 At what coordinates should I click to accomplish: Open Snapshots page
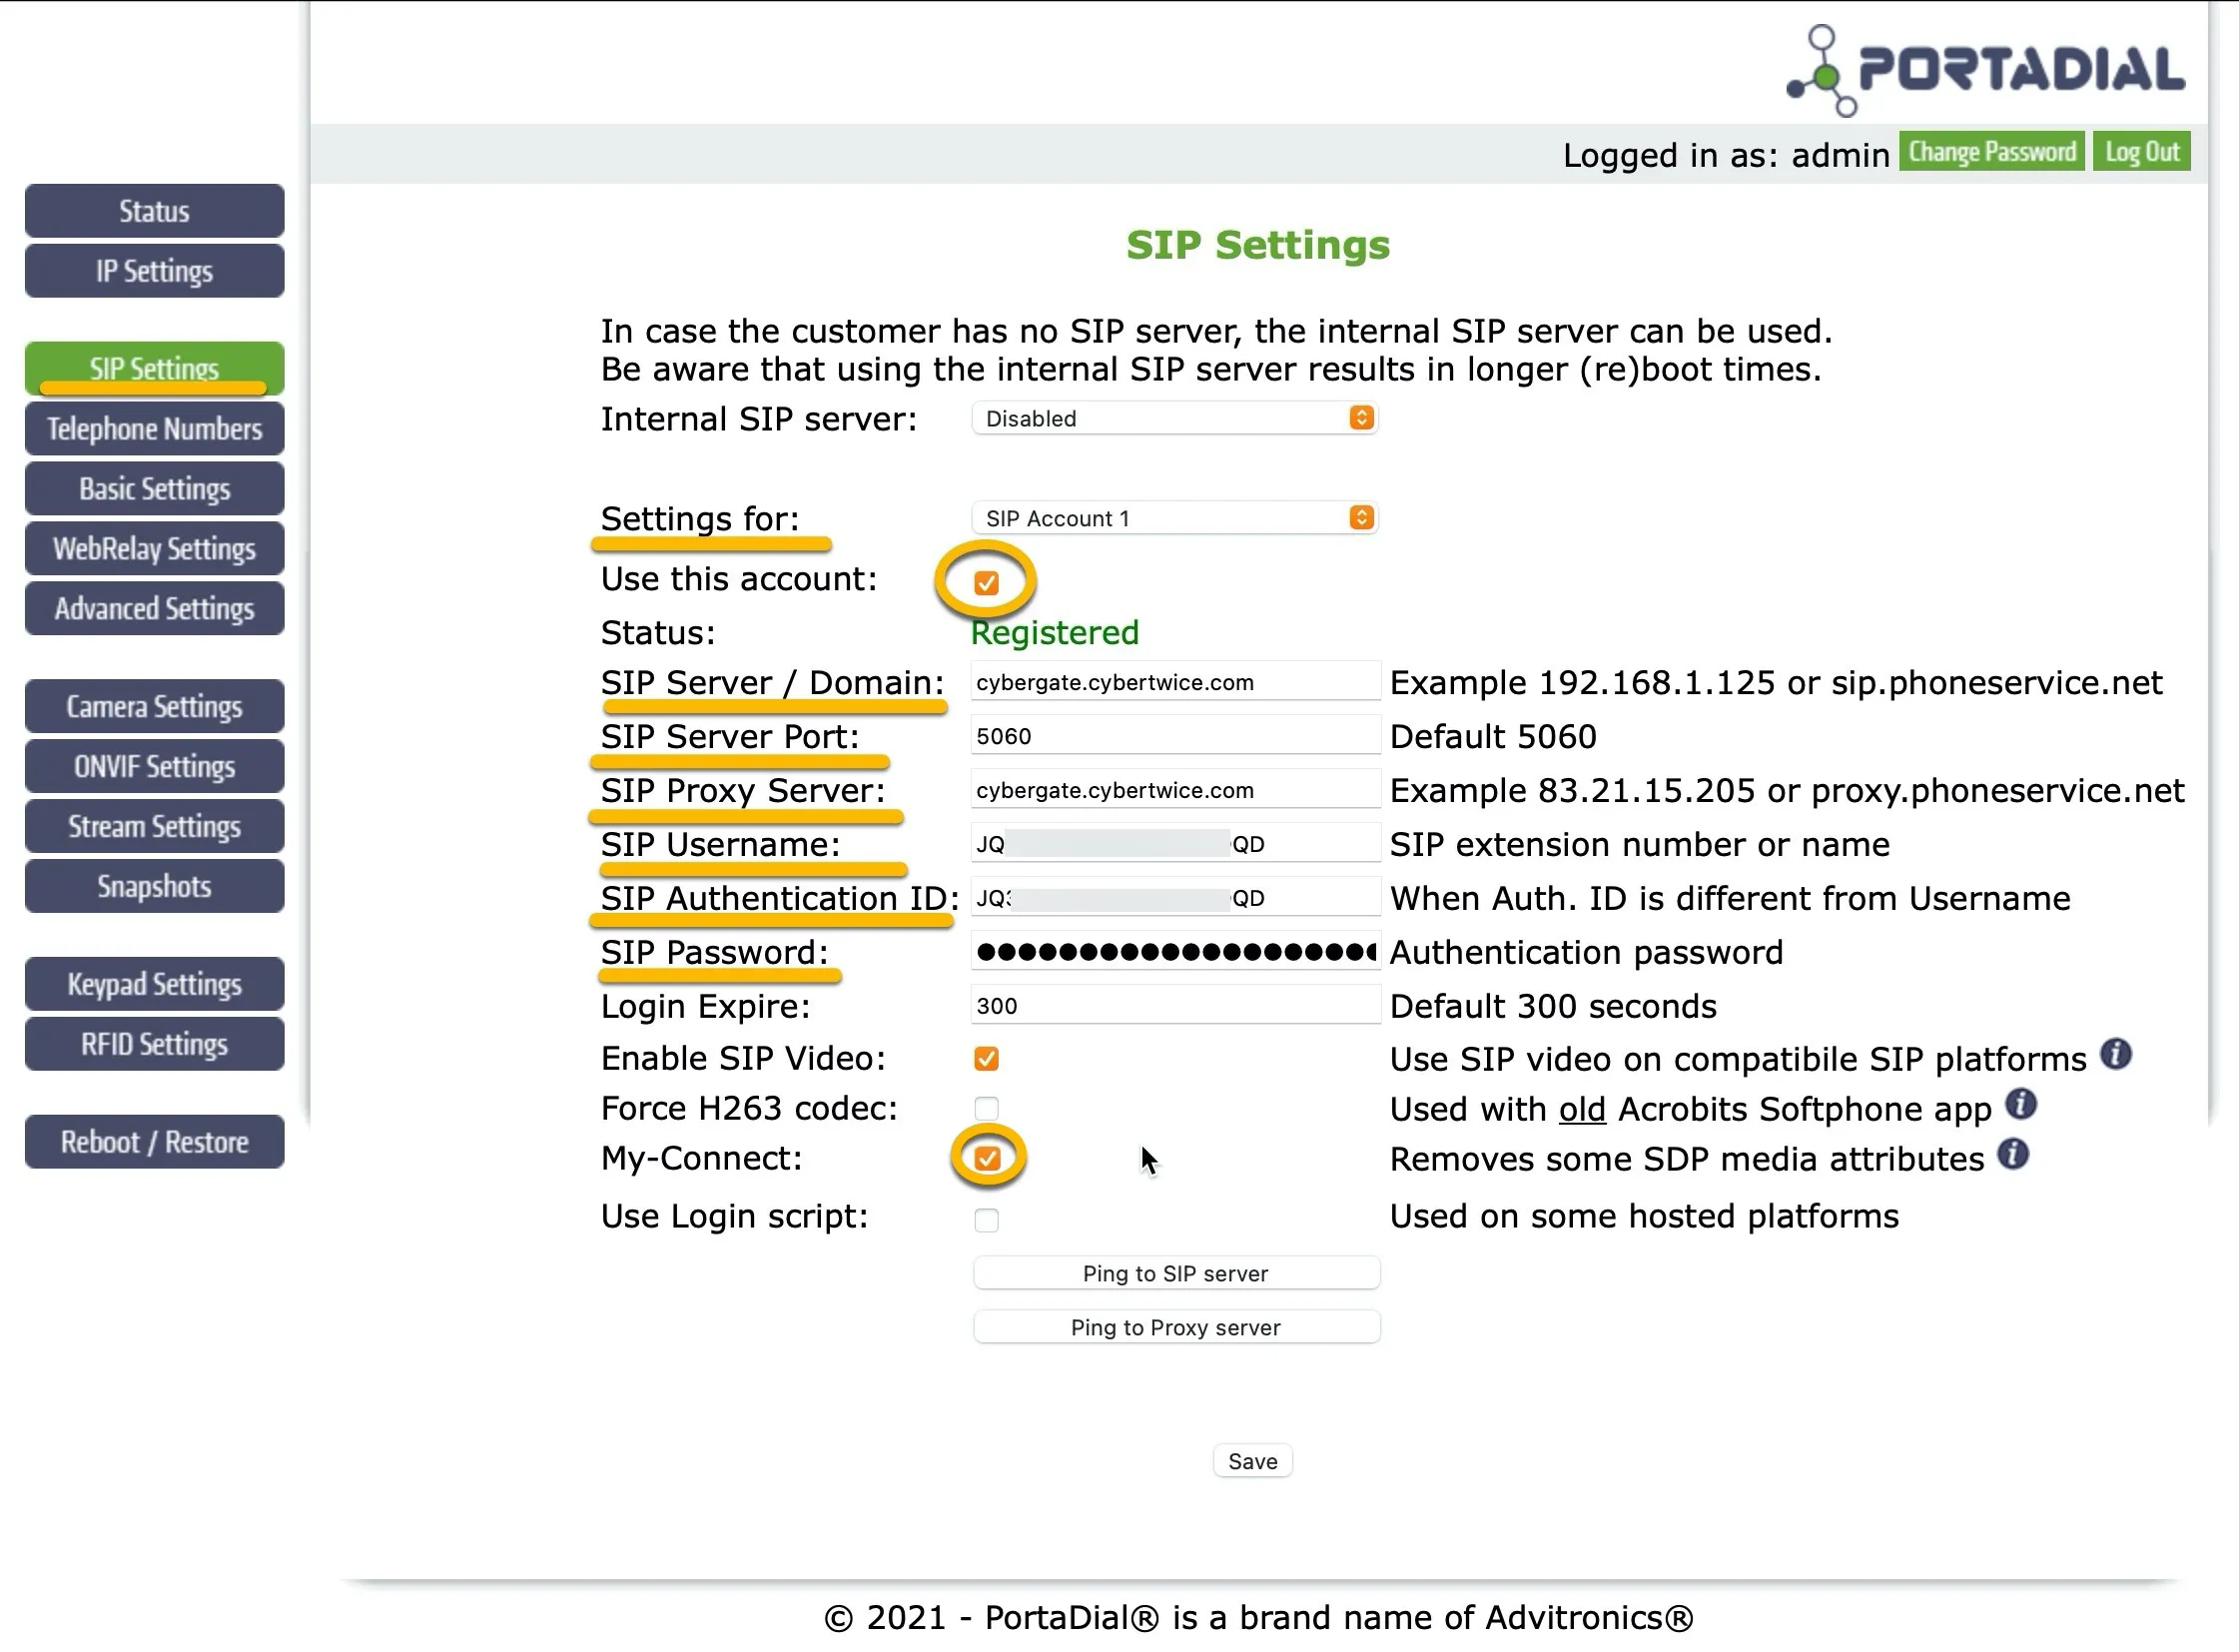coord(155,887)
